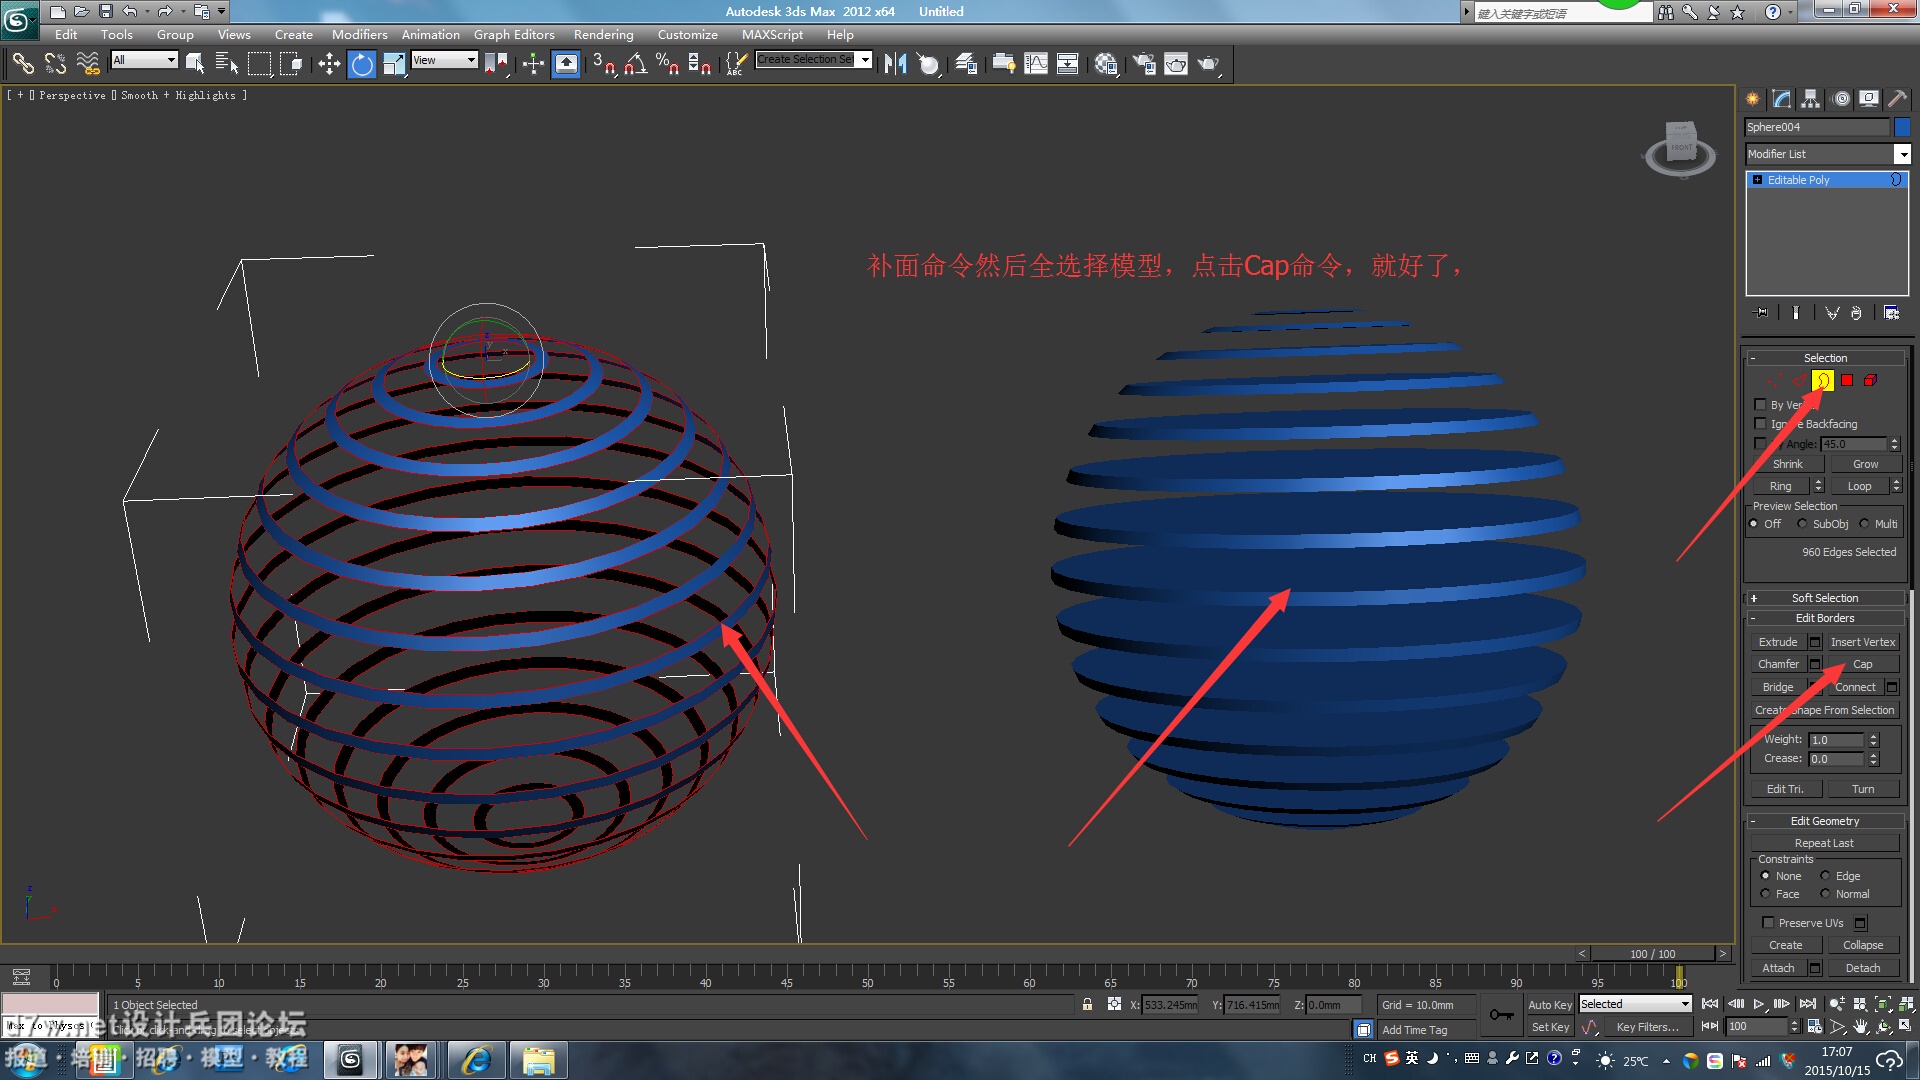Open the Curve Editor
The image size is (1920, 1080).
pyautogui.click(x=1036, y=64)
